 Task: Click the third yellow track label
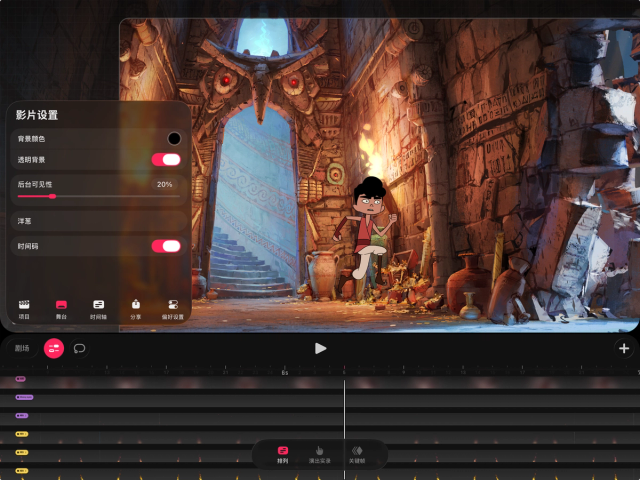22,471
